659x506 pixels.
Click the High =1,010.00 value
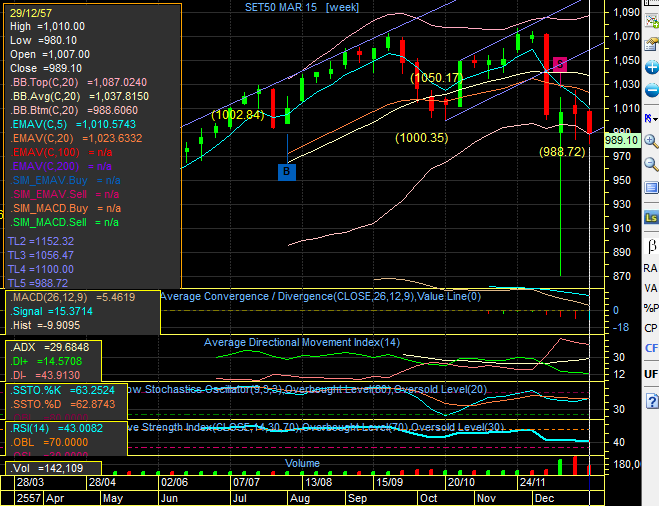tap(47, 26)
